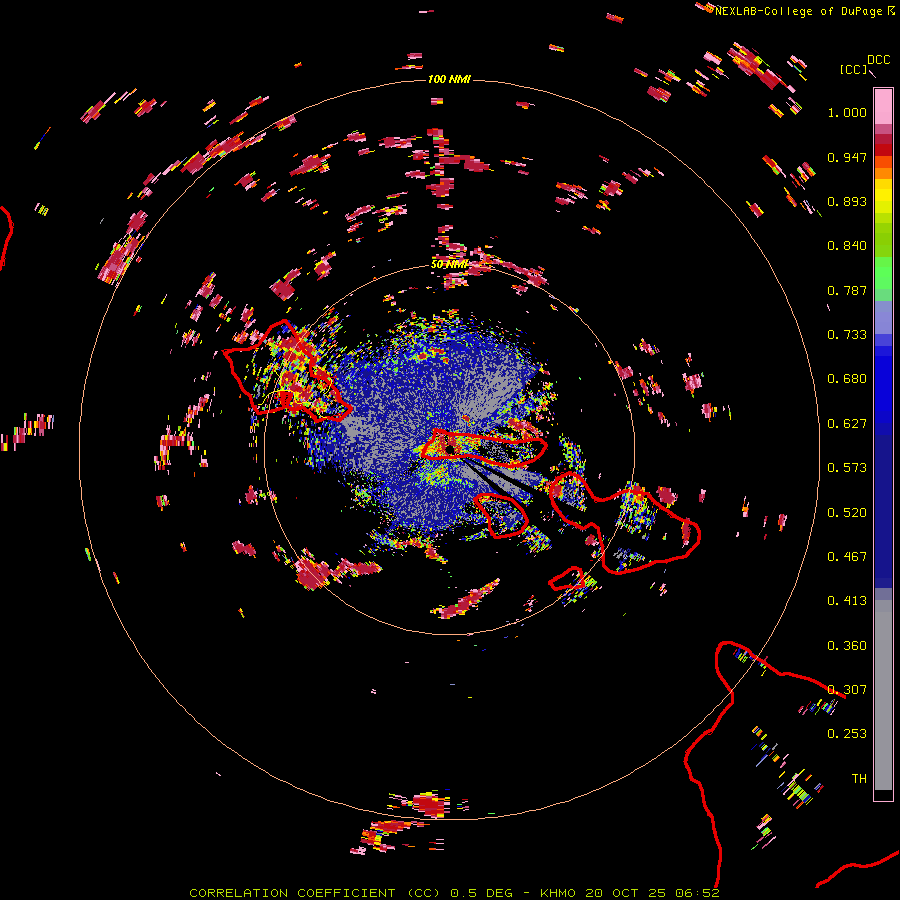Click the 100 NMI range ring label

coord(449,79)
